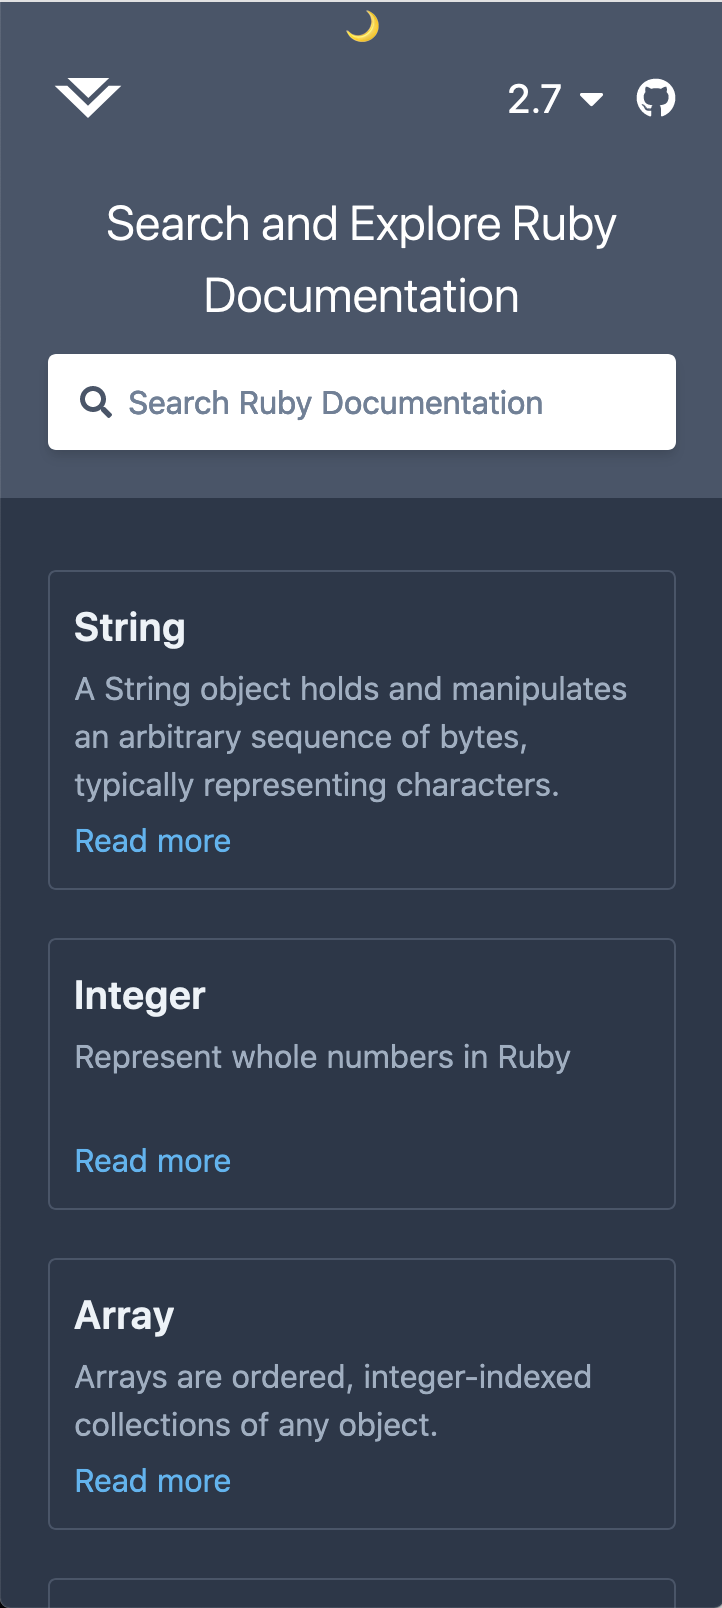Click the site logo in the header
The image size is (722, 1608).
(x=88, y=98)
